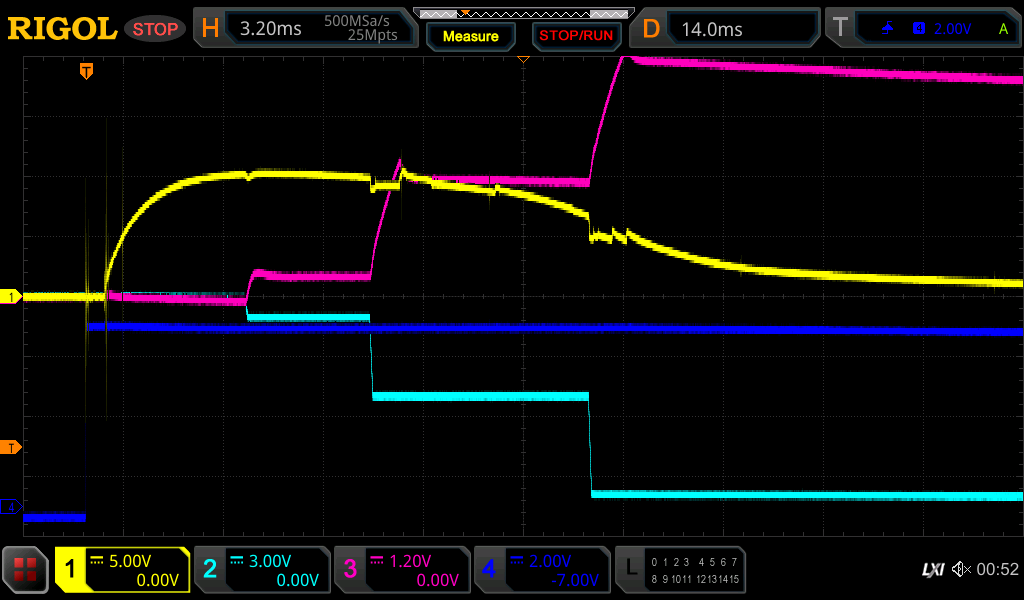Toggle channel 1 with the yellow 5.00V label

(122, 570)
